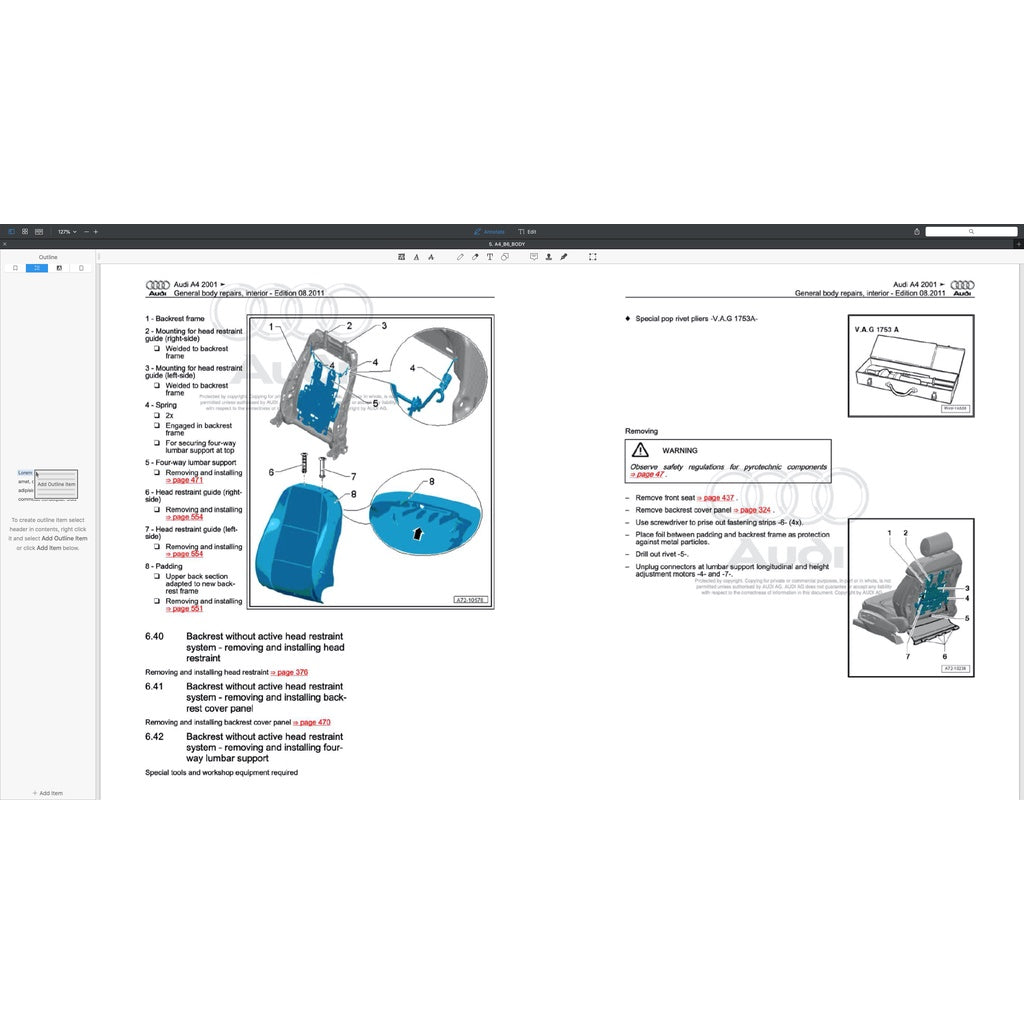Click the zoom in plus button
This screenshot has width=1024, height=1024.
pyautogui.click(x=96, y=231)
